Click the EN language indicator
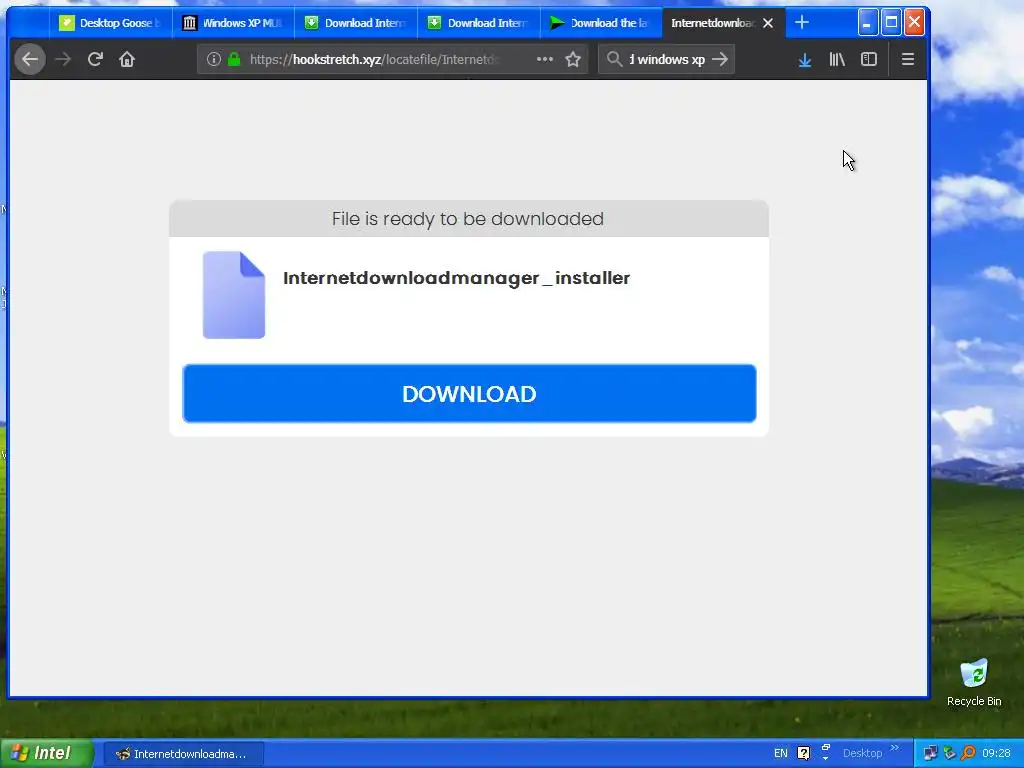This screenshot has height=768, width=1024. (x=781, y=753)
